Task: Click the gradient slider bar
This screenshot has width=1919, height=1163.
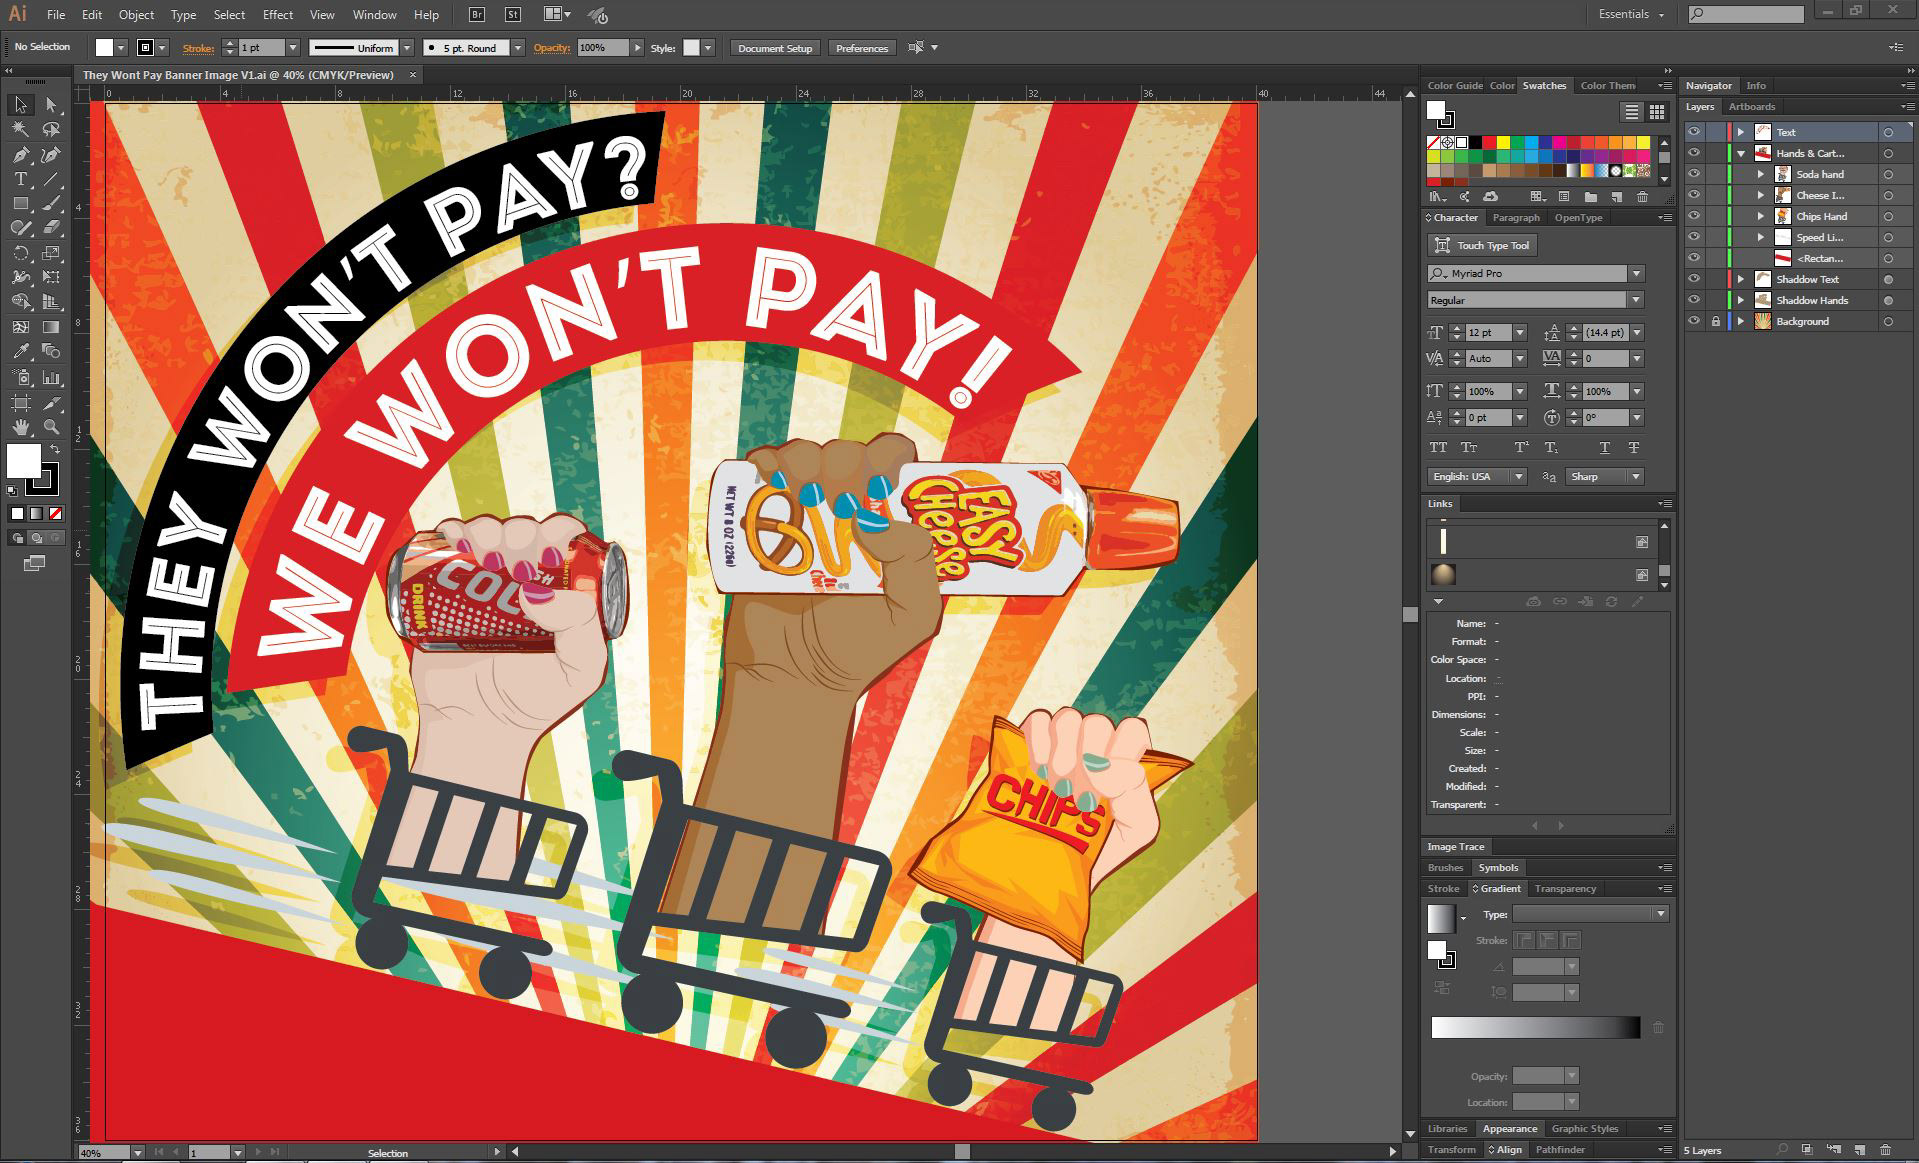Action: click(1535, 1027)
